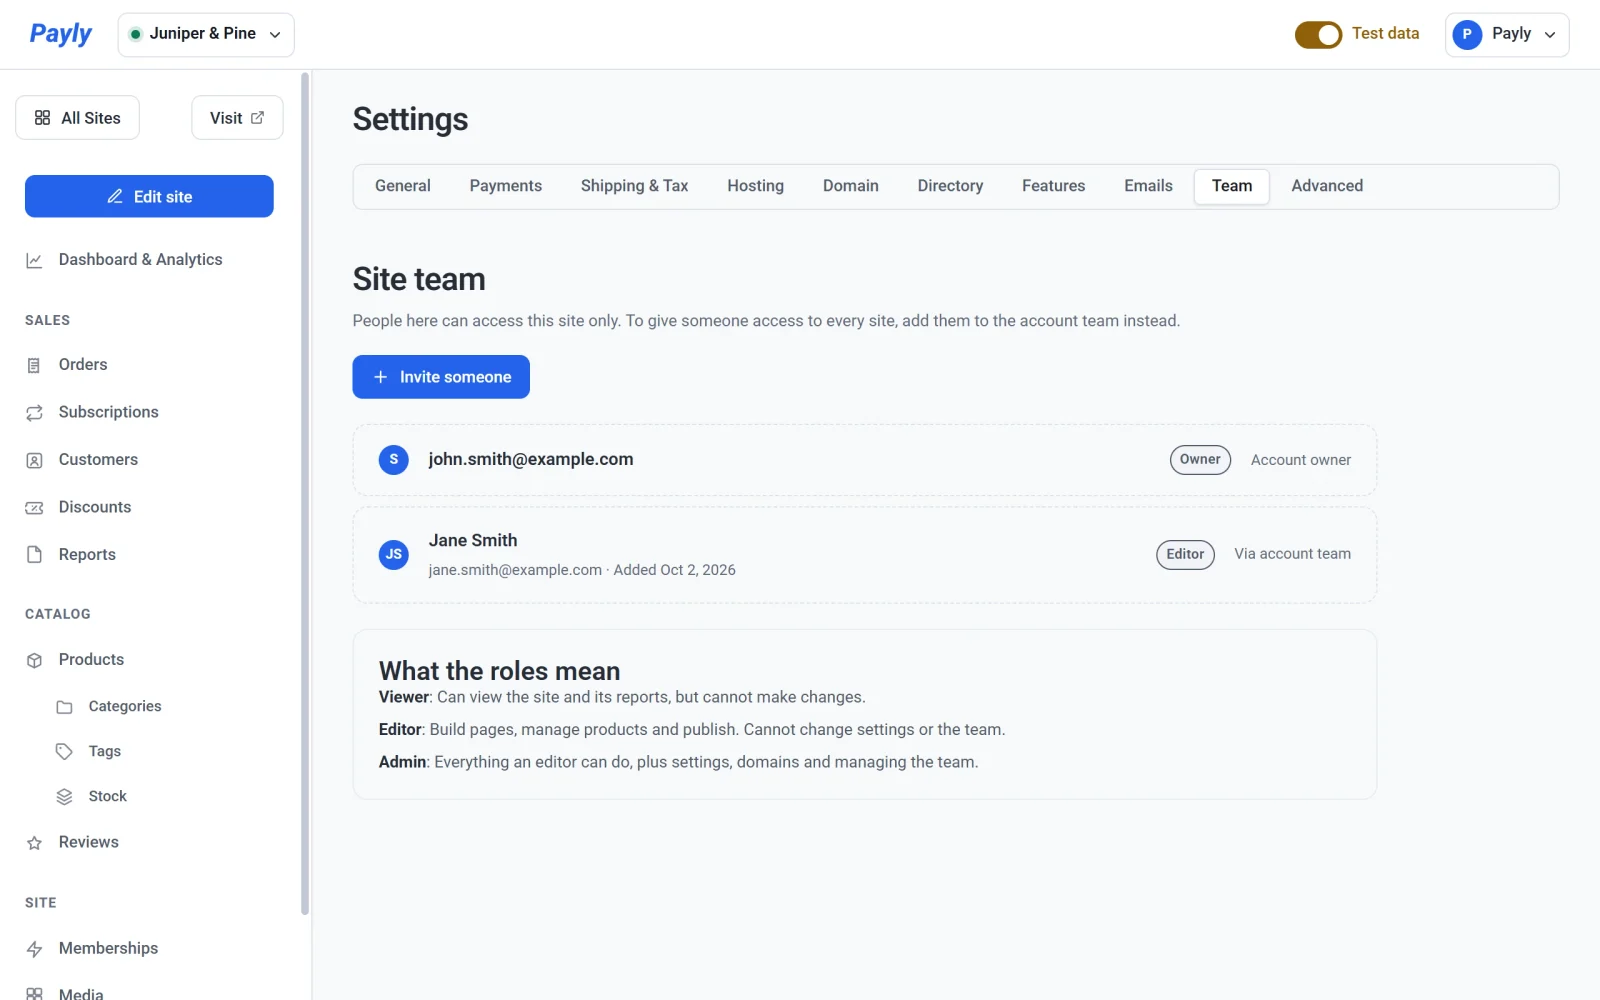Select the Domain tab
The height and width of the screenshot is (1000, 1600).
(851, 186)
